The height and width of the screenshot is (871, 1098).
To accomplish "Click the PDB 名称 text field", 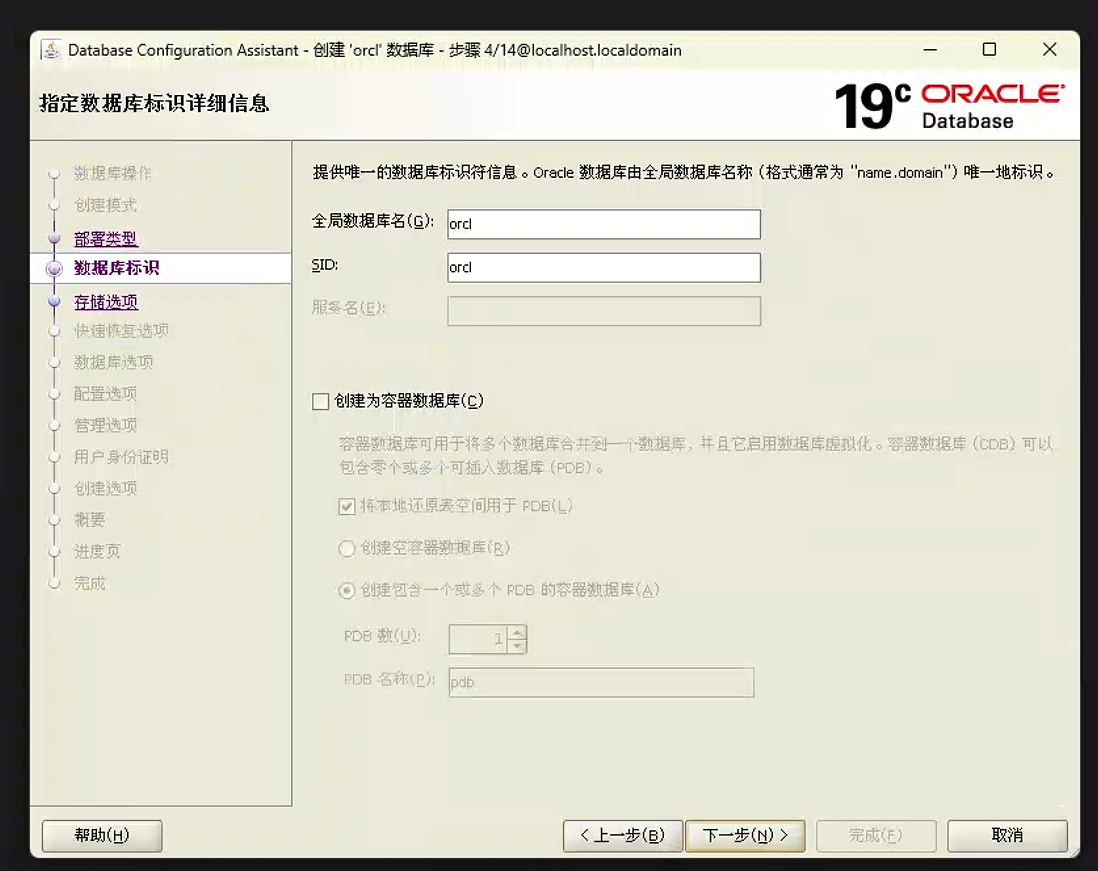I will (x=602, y=682).
